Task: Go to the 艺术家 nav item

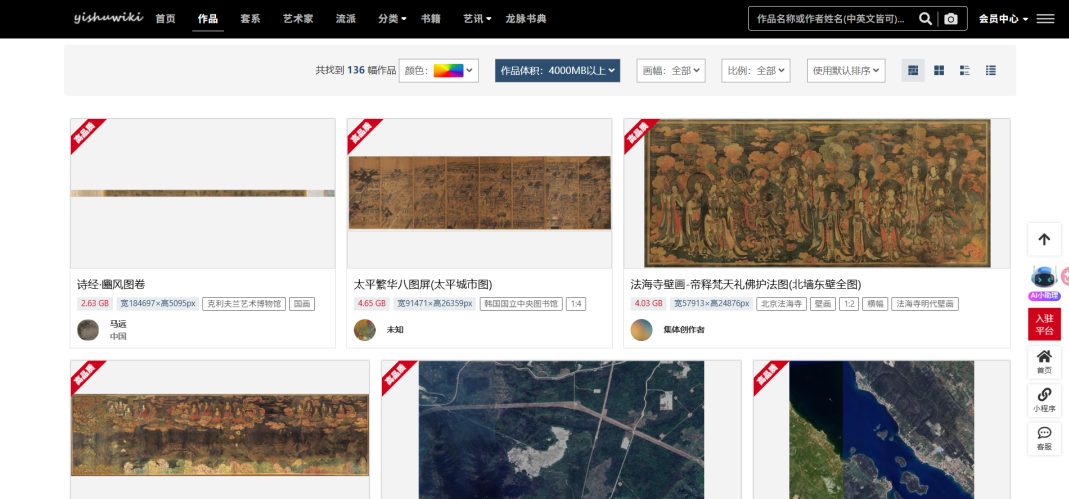Action: coord(298,19)
